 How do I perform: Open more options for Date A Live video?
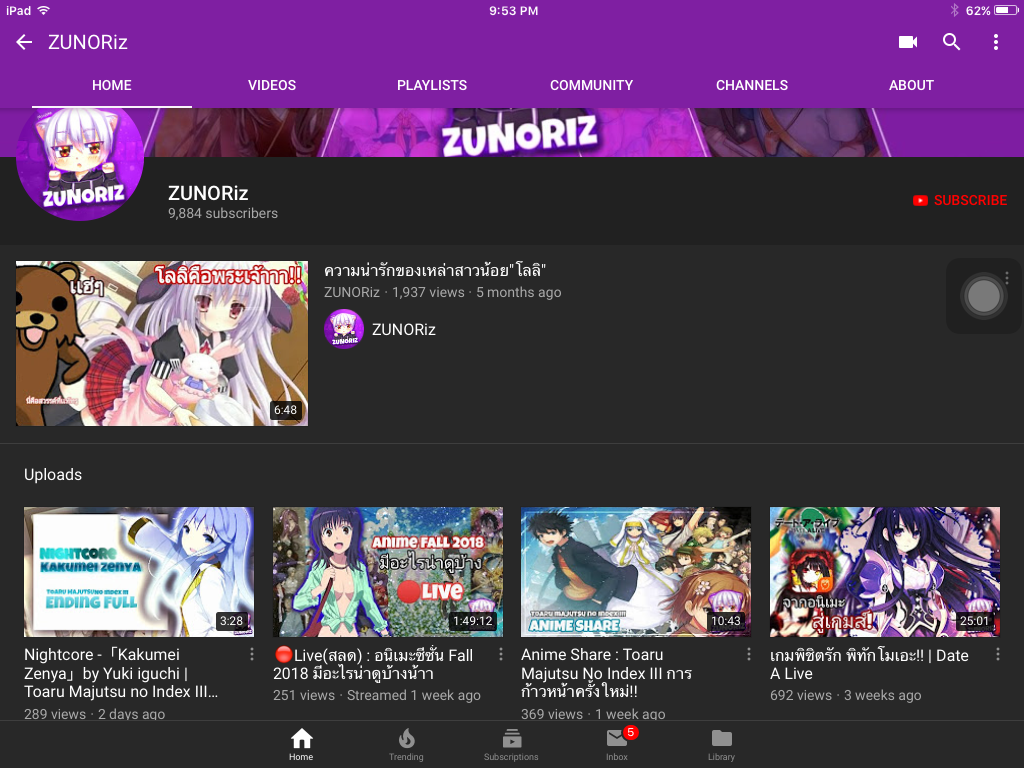point(997,654)
